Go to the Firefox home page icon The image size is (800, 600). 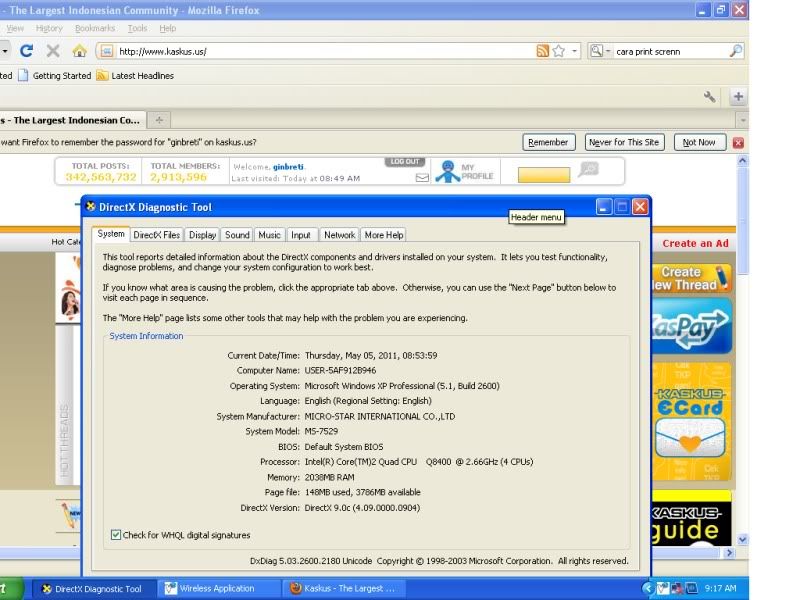79,51
